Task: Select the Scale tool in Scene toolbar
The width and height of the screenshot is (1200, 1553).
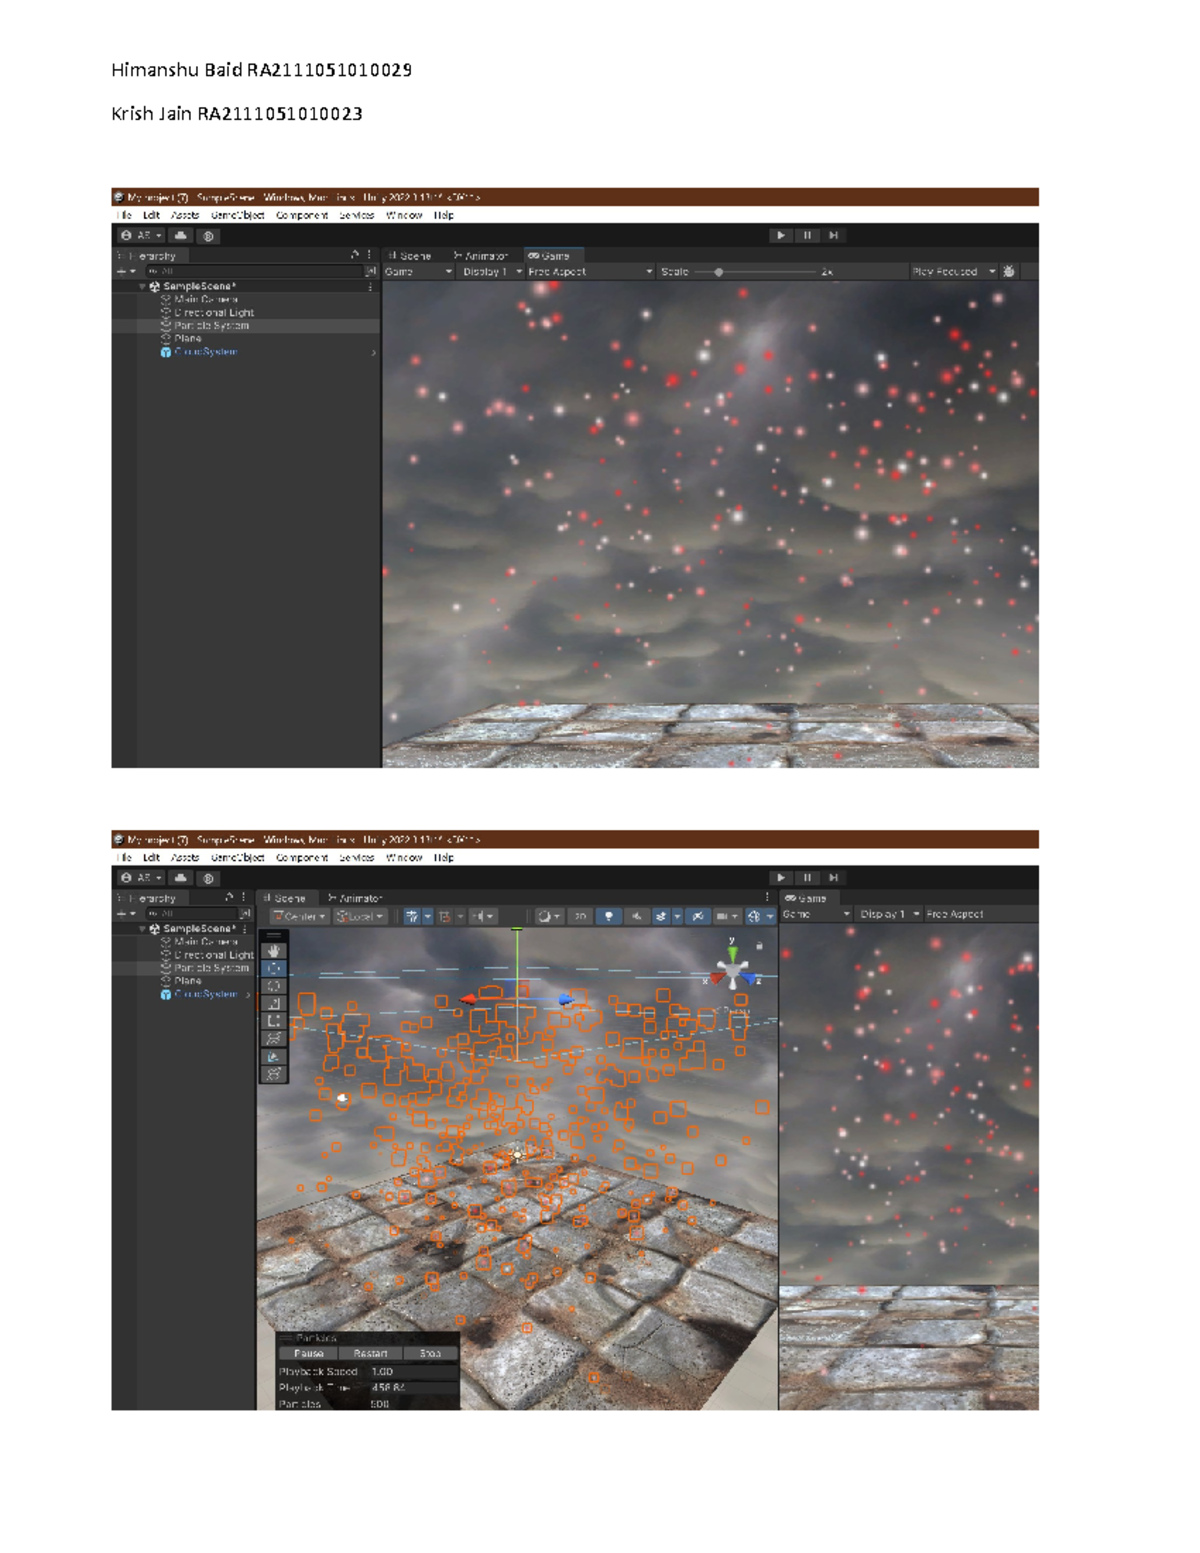Action: [273, 1003]
